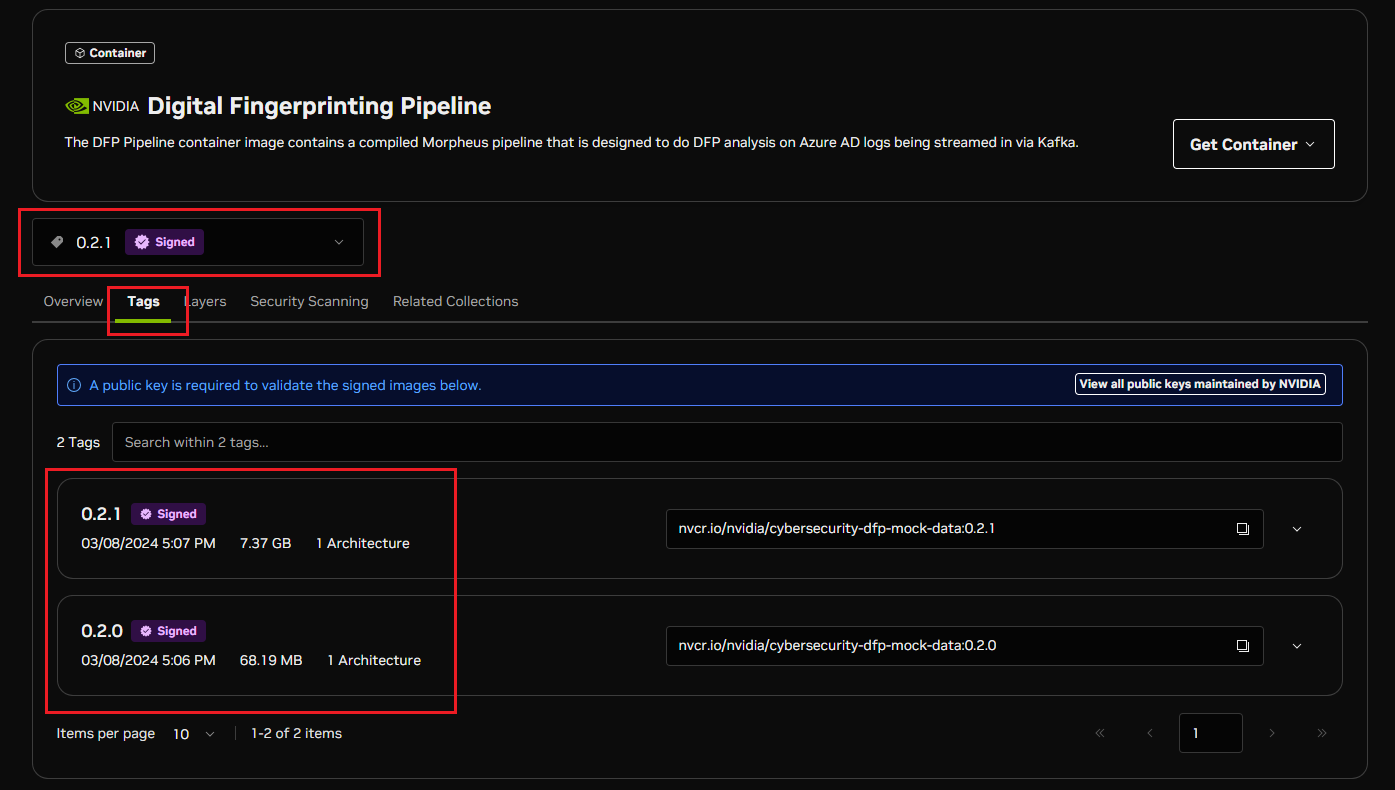Screen dimensions: 1395x790
Task: Click the 03/08/2024 5:06 PM timestamp
Action: point(148,660)
